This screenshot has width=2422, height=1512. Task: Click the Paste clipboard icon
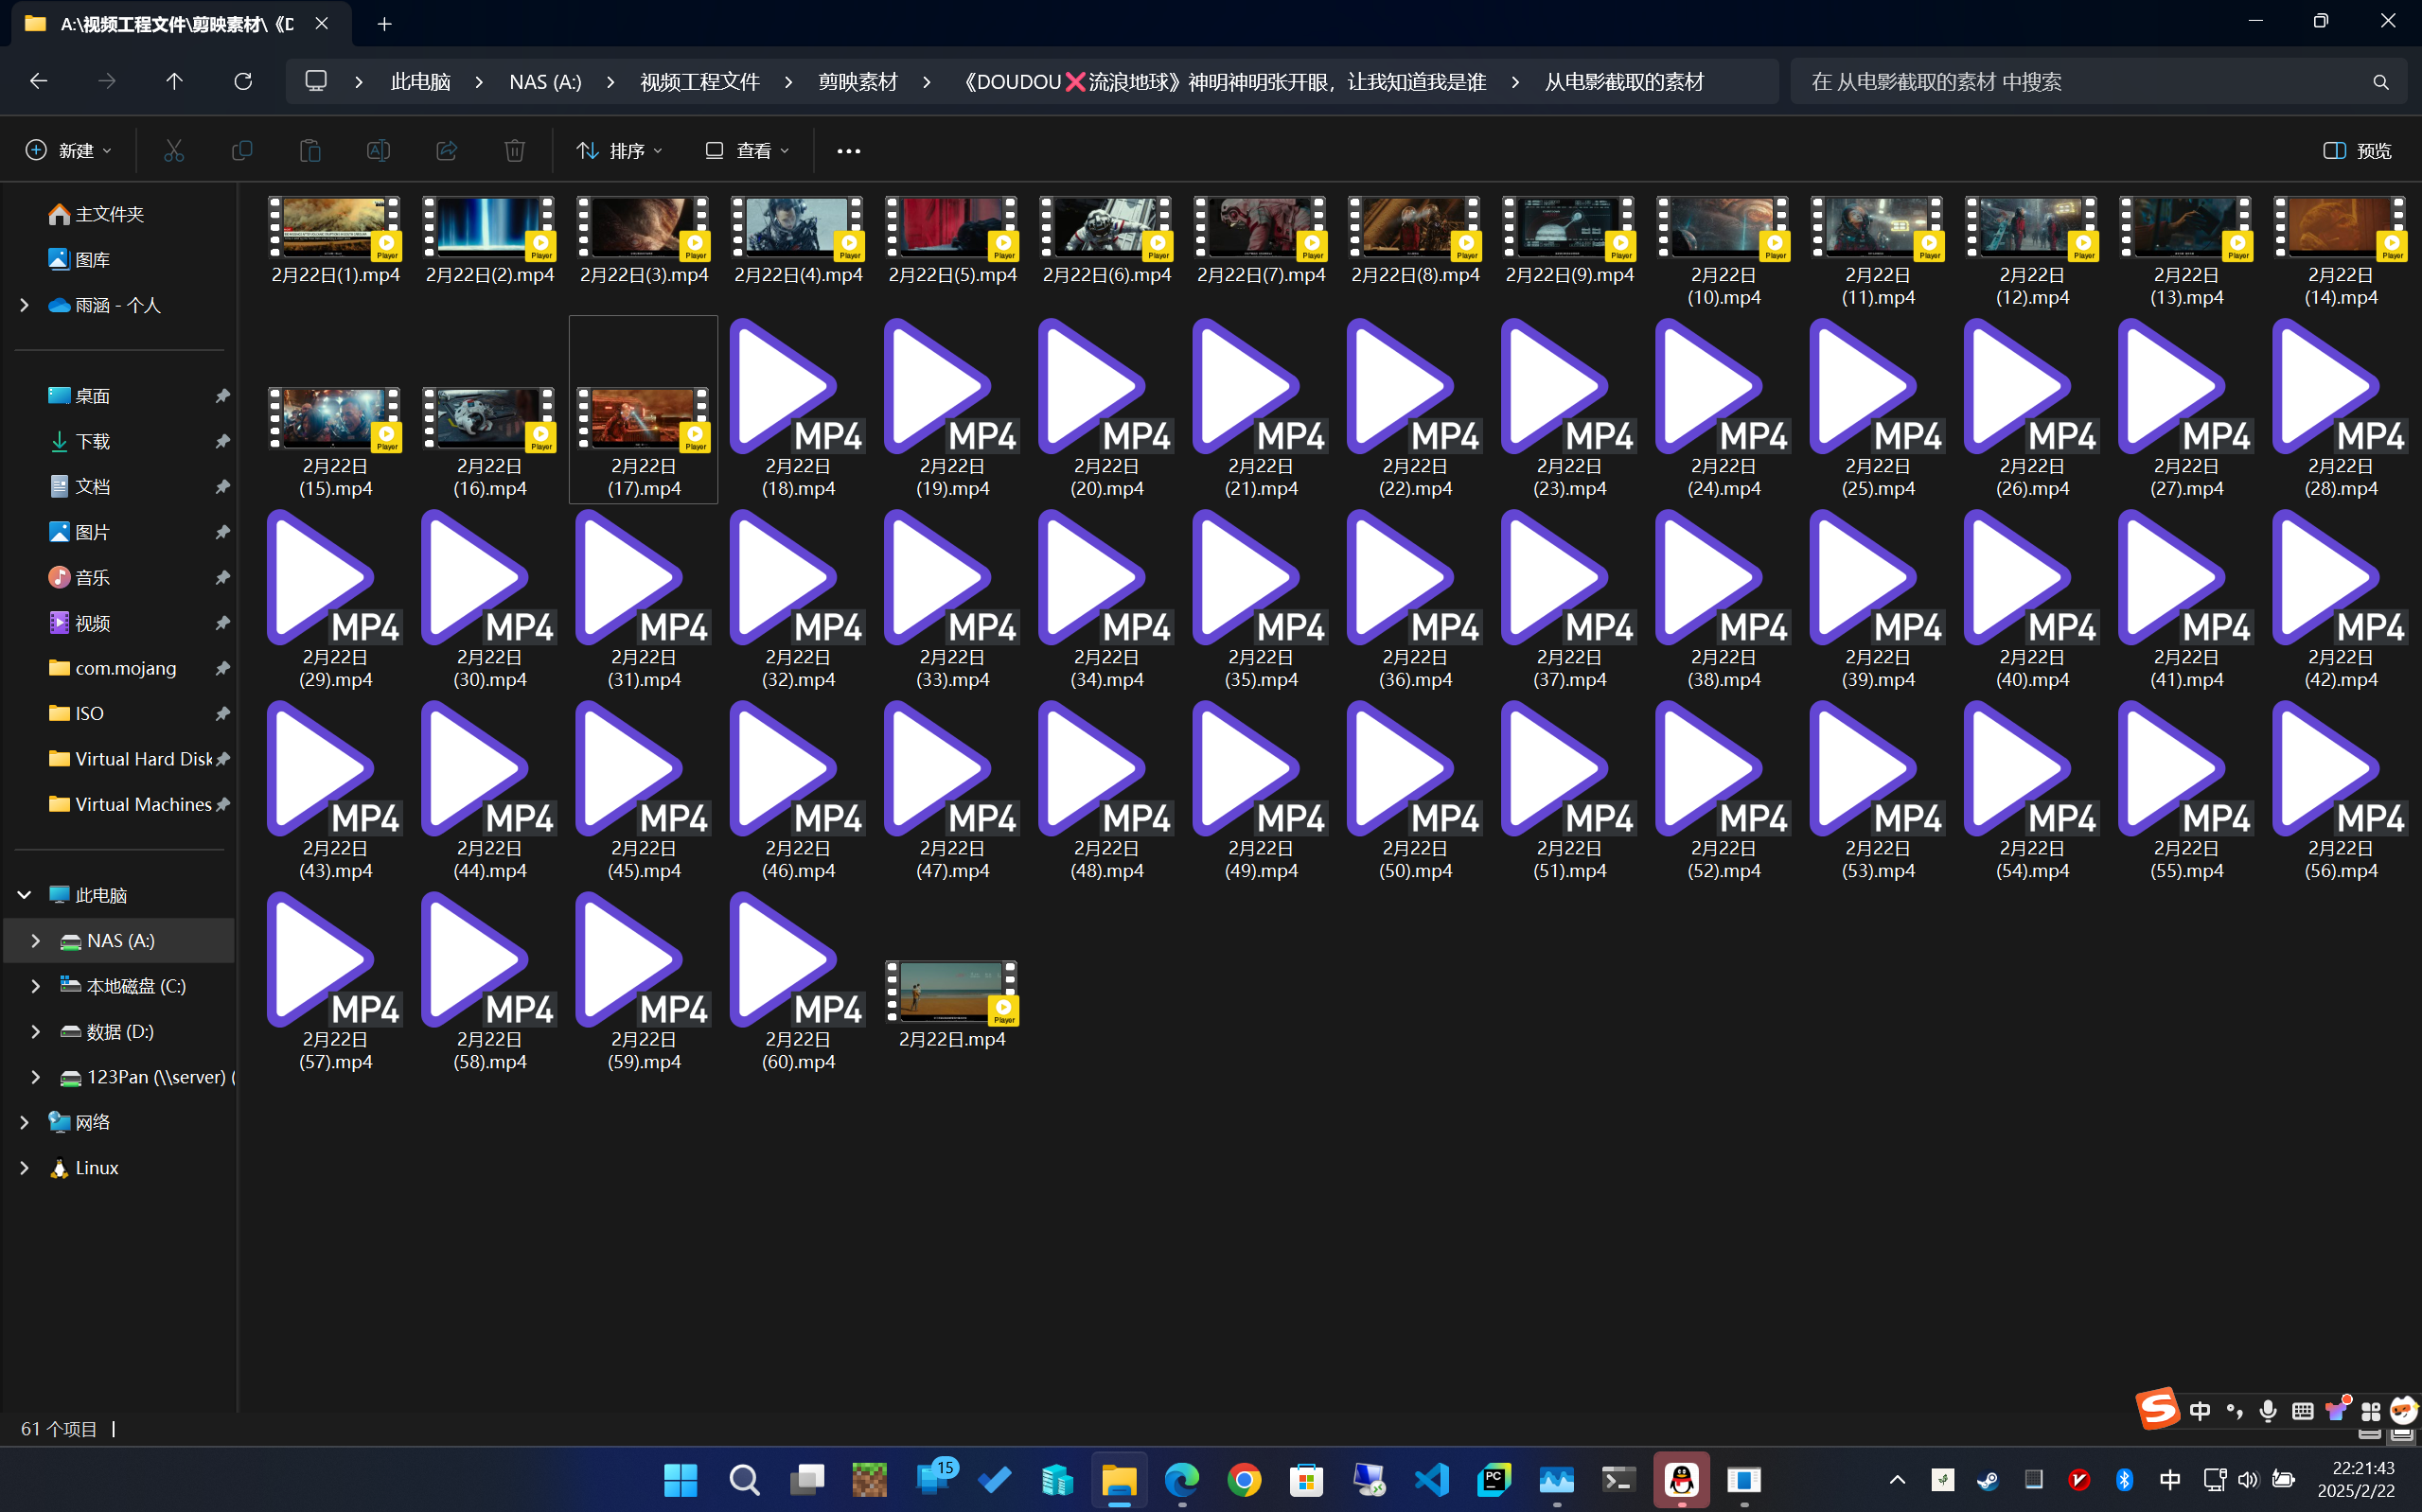coord(310,150)
